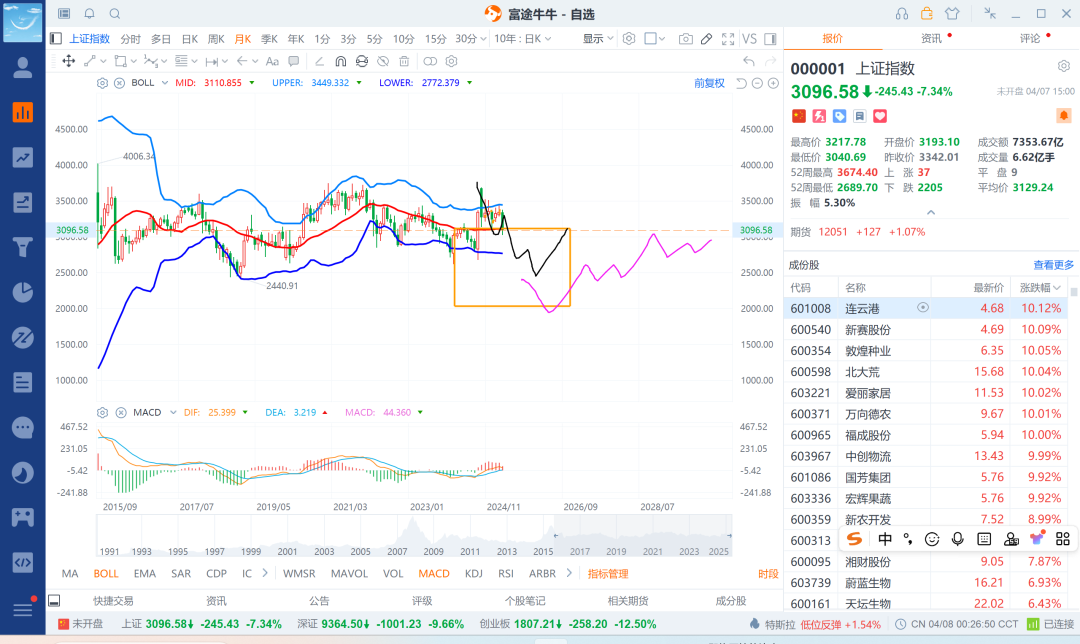Open the orange bar-chart quotes sidebar icon
This screenshot has height=644, width=1080.
(x=23, y=112)
